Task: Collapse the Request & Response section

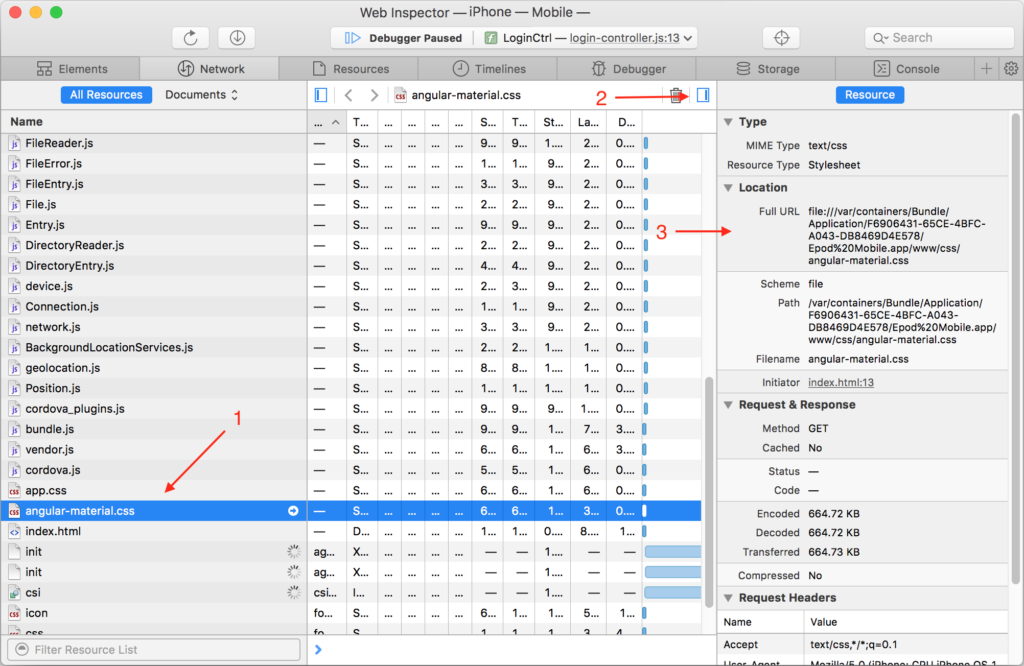Action: click(729, 405)
